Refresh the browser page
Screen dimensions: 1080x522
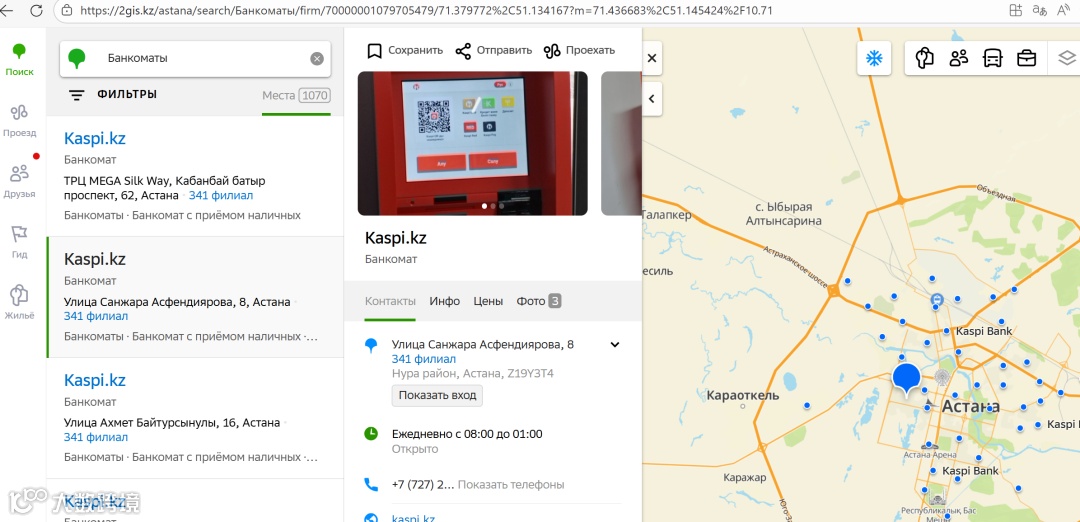37,10
